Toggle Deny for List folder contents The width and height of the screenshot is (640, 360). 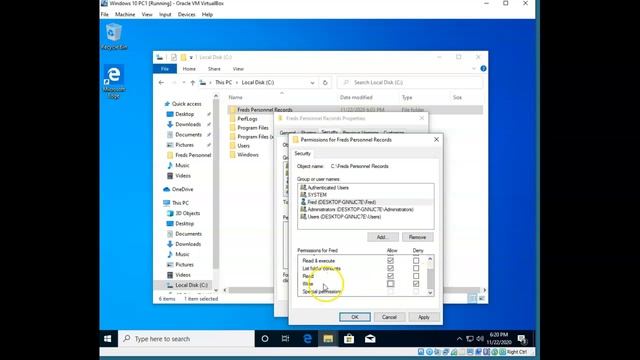click(416, 268)
